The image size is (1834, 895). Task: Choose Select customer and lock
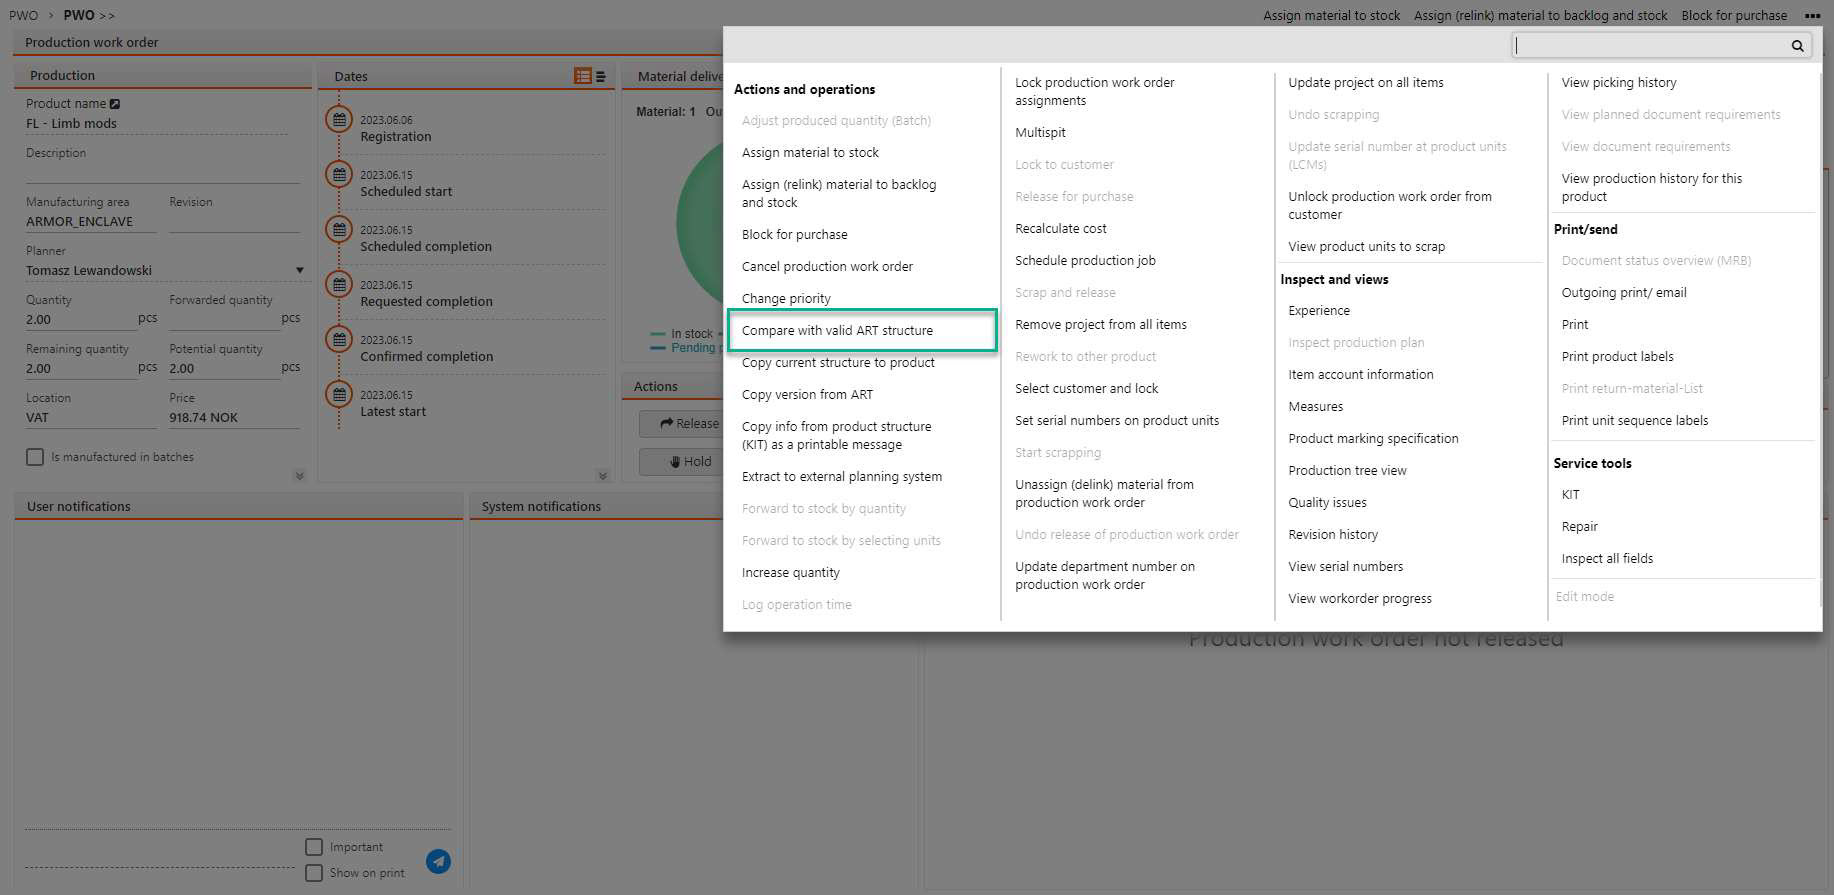(1087, 389)
